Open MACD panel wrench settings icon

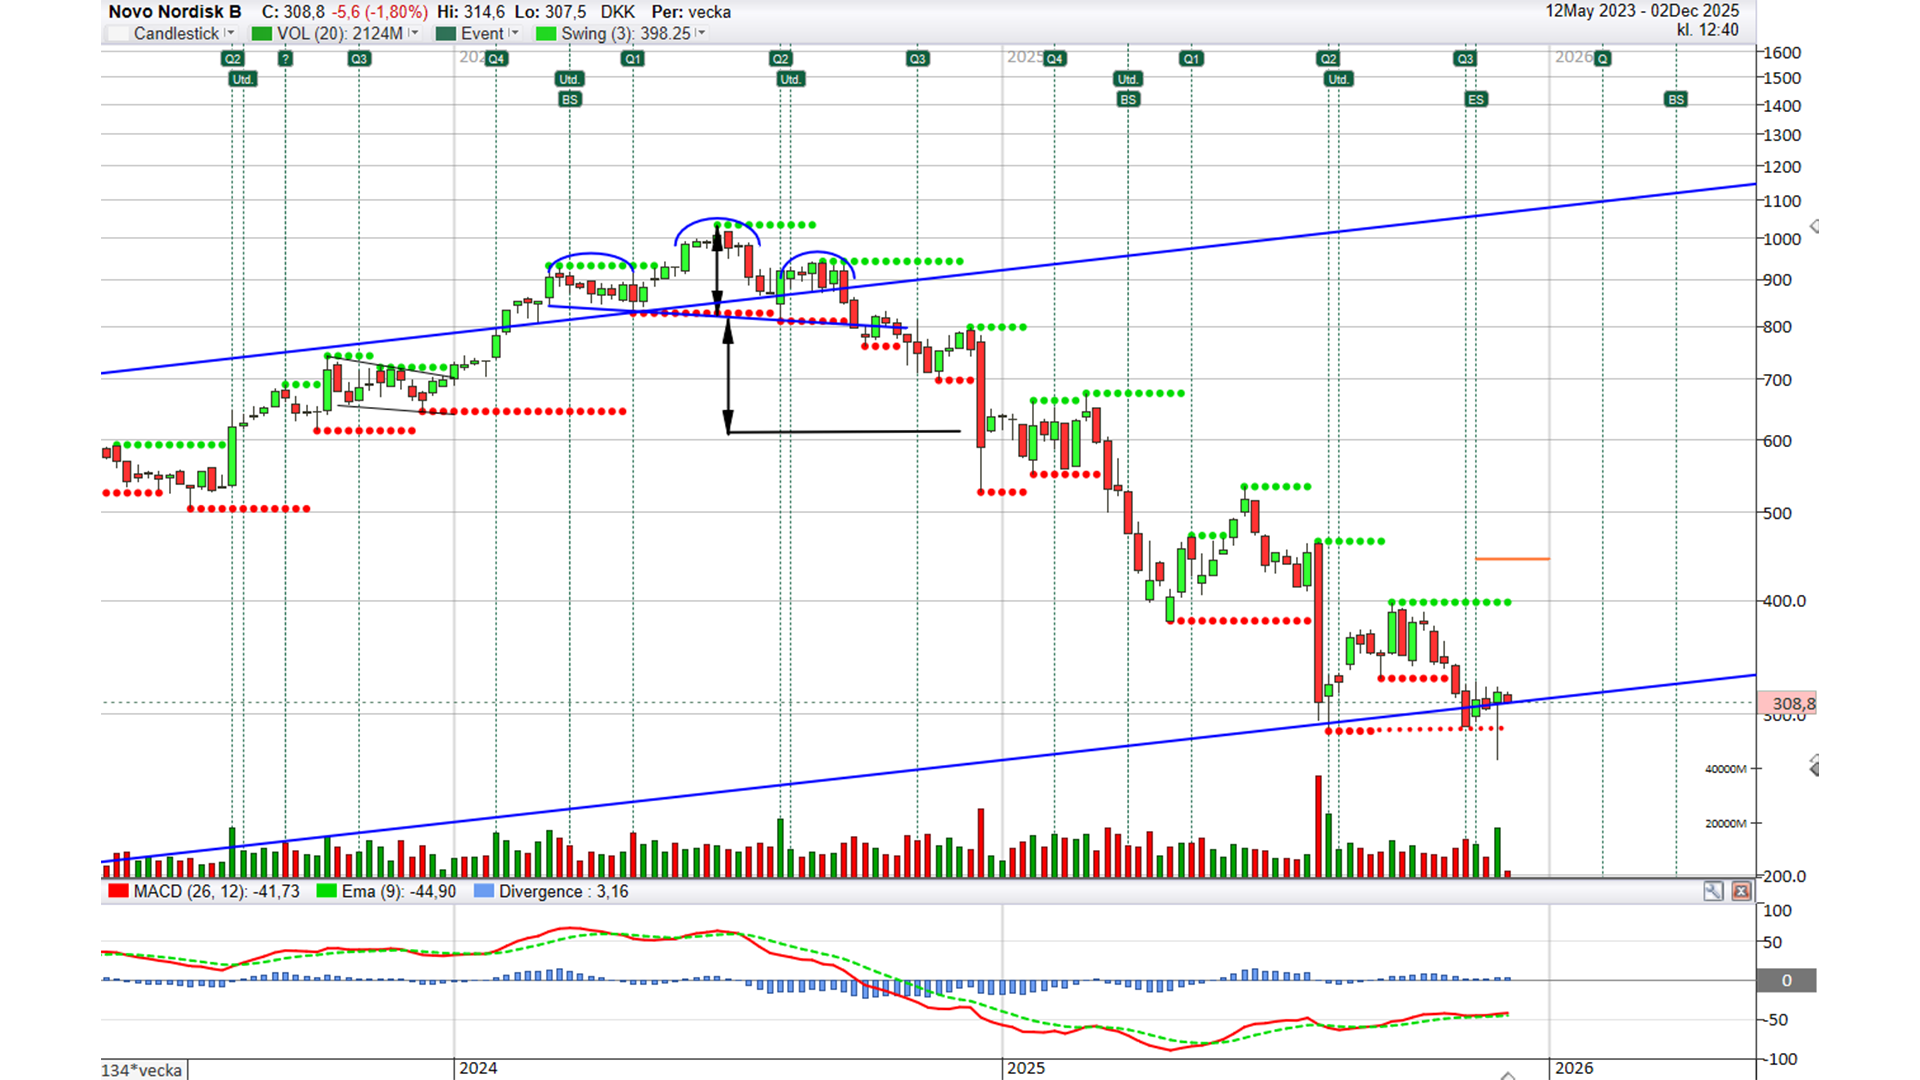1713,891
